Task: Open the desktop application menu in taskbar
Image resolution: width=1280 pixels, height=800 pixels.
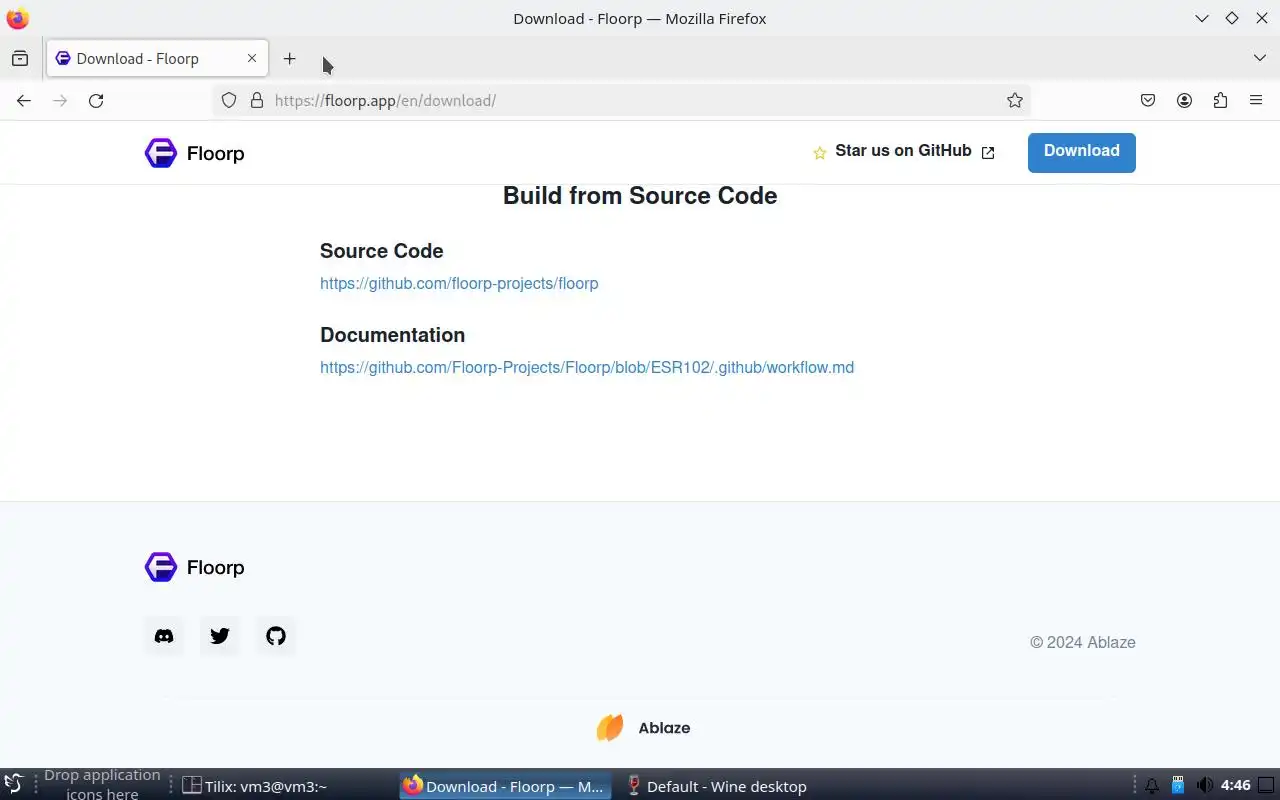Action: [x=14, y=785]
